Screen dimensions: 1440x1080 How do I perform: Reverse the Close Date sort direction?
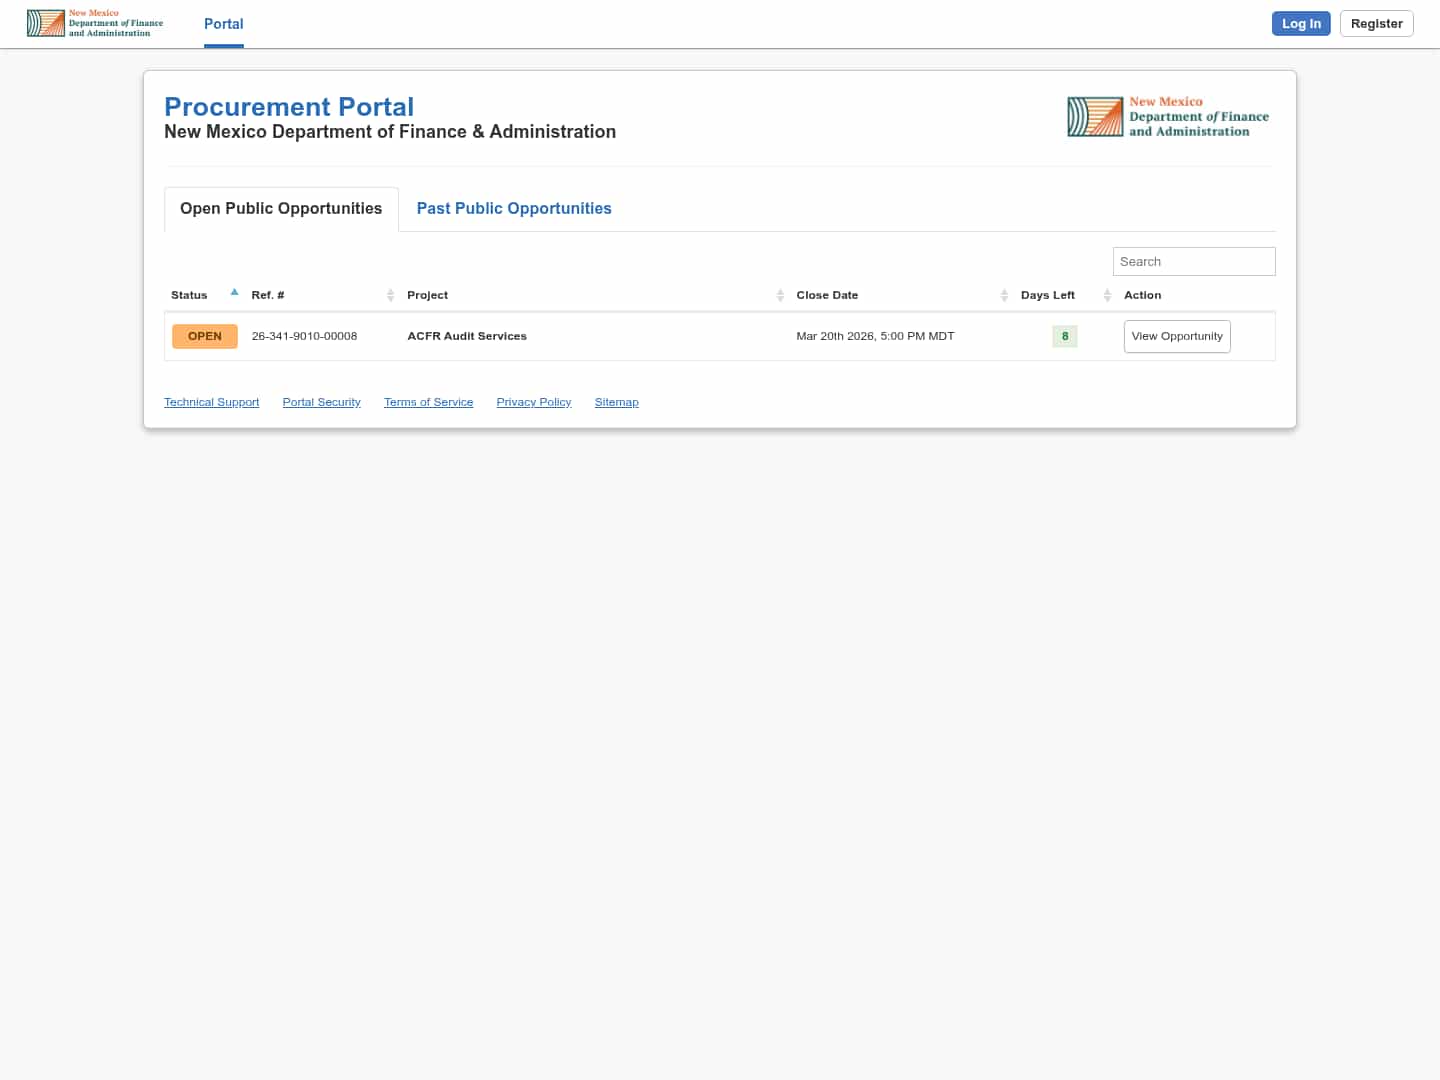point(1005,295)
